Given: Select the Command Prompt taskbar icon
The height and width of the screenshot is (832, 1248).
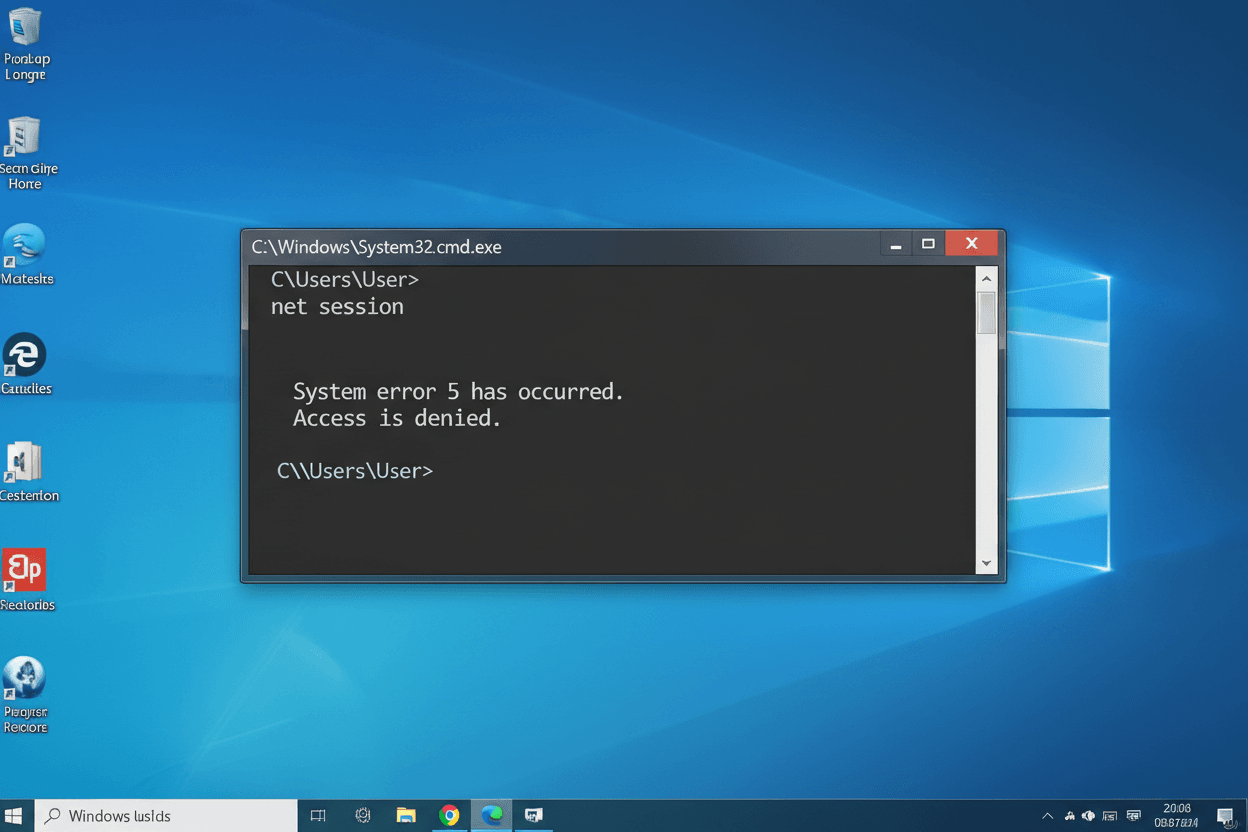Looking at the screenshot, I should click(x=533, y=815).
